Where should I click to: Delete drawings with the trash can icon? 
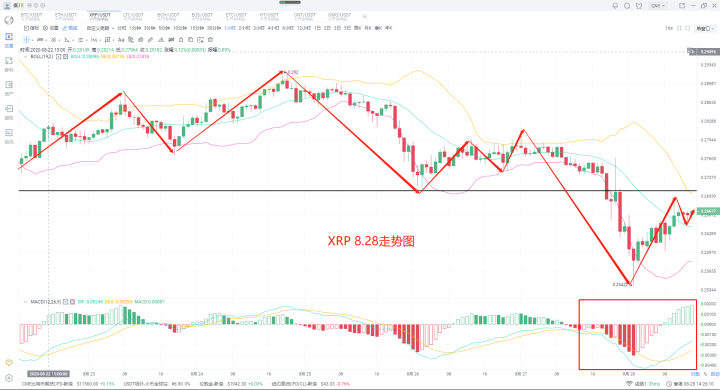tap(210, 40)
